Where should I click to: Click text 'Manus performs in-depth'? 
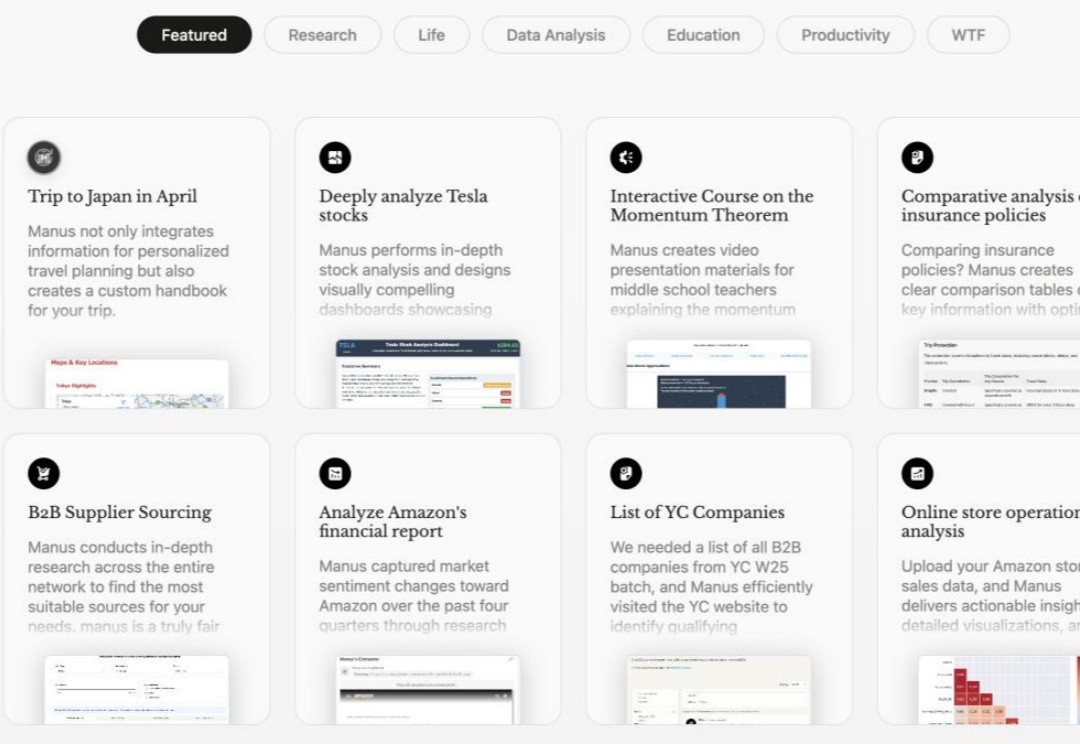click(x=411, y=250)
